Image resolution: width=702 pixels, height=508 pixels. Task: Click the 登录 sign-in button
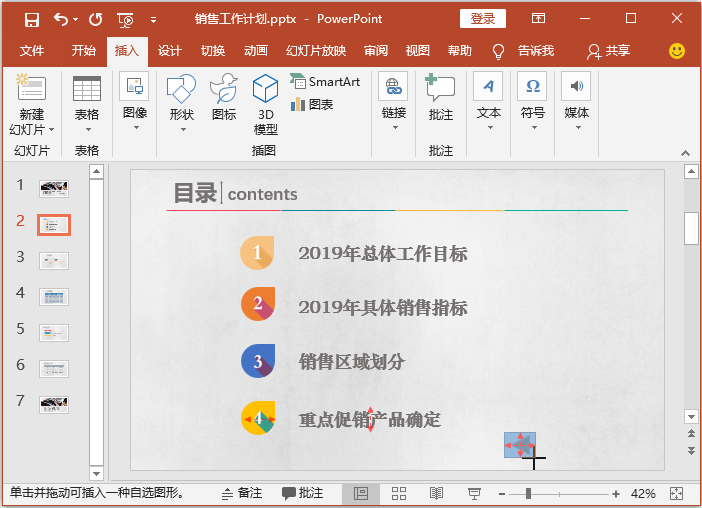[x=483, y=19]
